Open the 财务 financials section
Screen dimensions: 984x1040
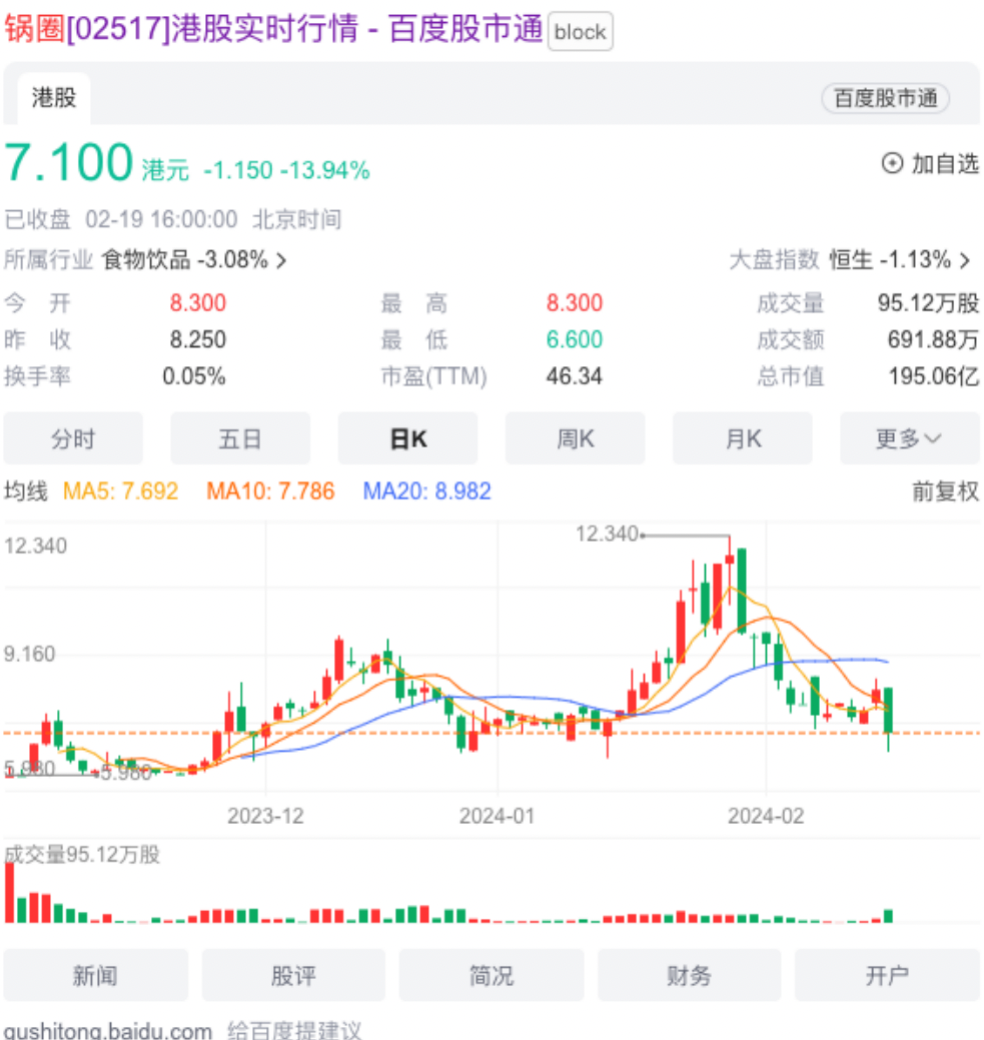pos(689,975)
